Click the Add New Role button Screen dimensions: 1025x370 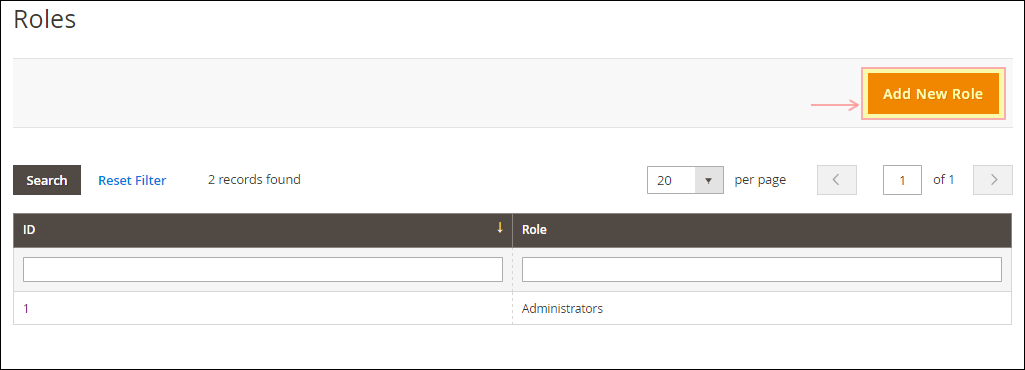tap(933, 94)
